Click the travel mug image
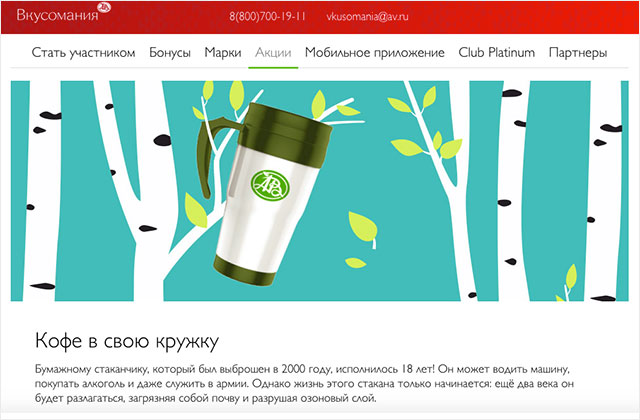 point(264,194)
